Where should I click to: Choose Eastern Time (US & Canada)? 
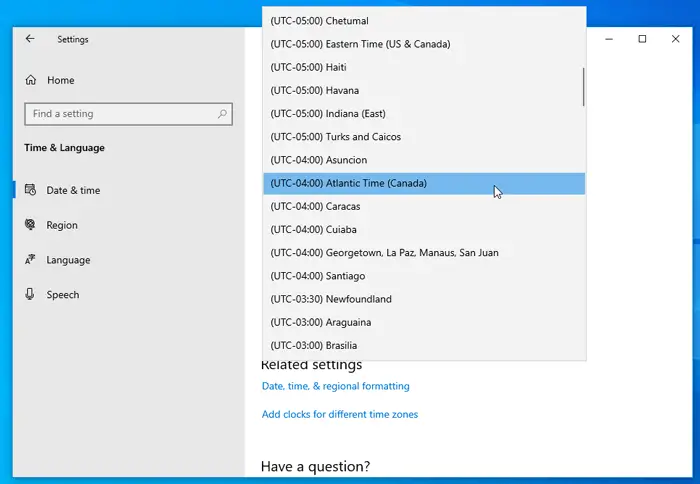[424, 44]
